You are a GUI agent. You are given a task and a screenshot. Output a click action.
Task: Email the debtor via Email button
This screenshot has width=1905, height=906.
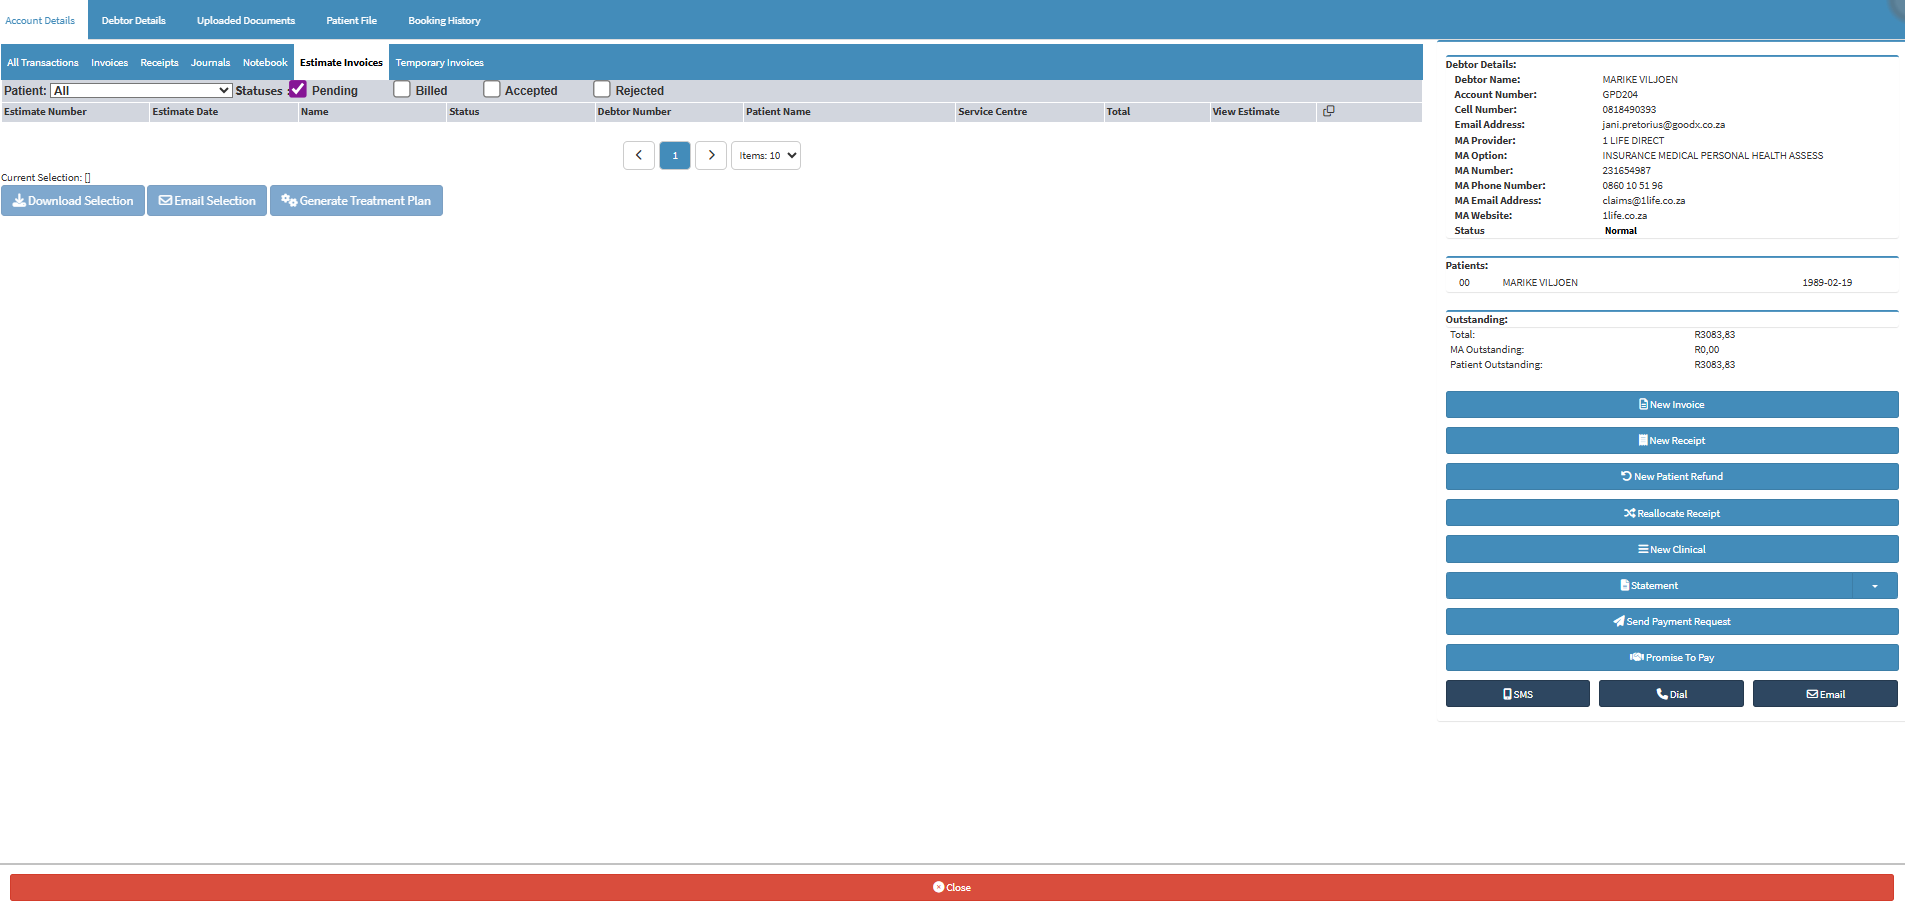tap(1825, 694)
